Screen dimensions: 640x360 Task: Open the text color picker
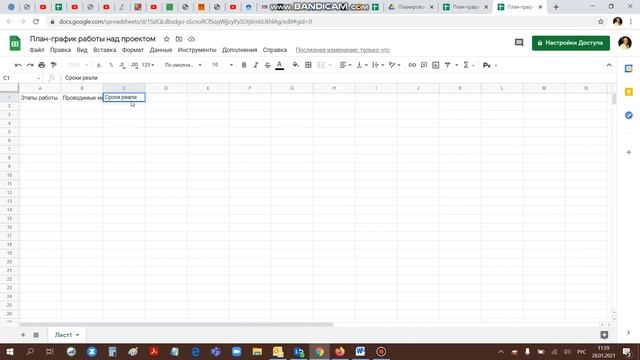tap(280, 65)
